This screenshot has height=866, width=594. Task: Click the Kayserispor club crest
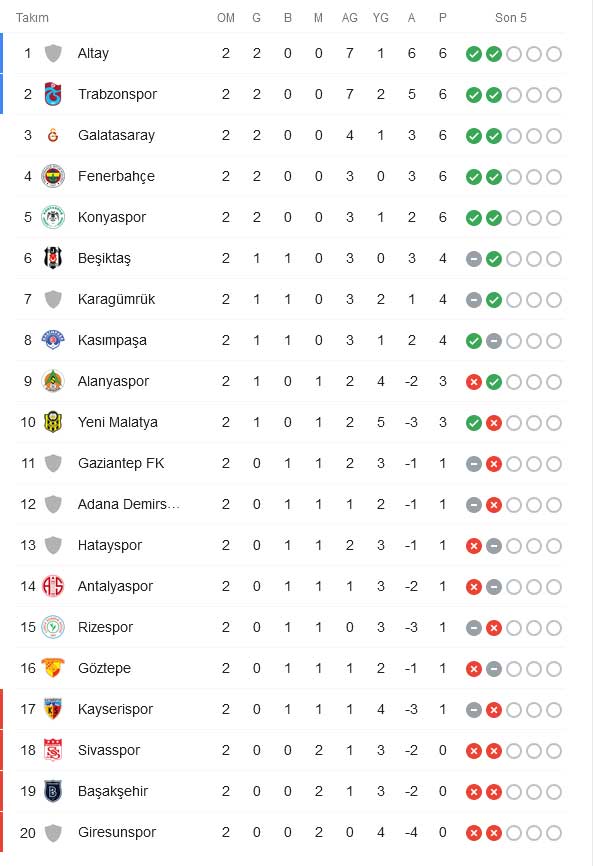point(53,709)
